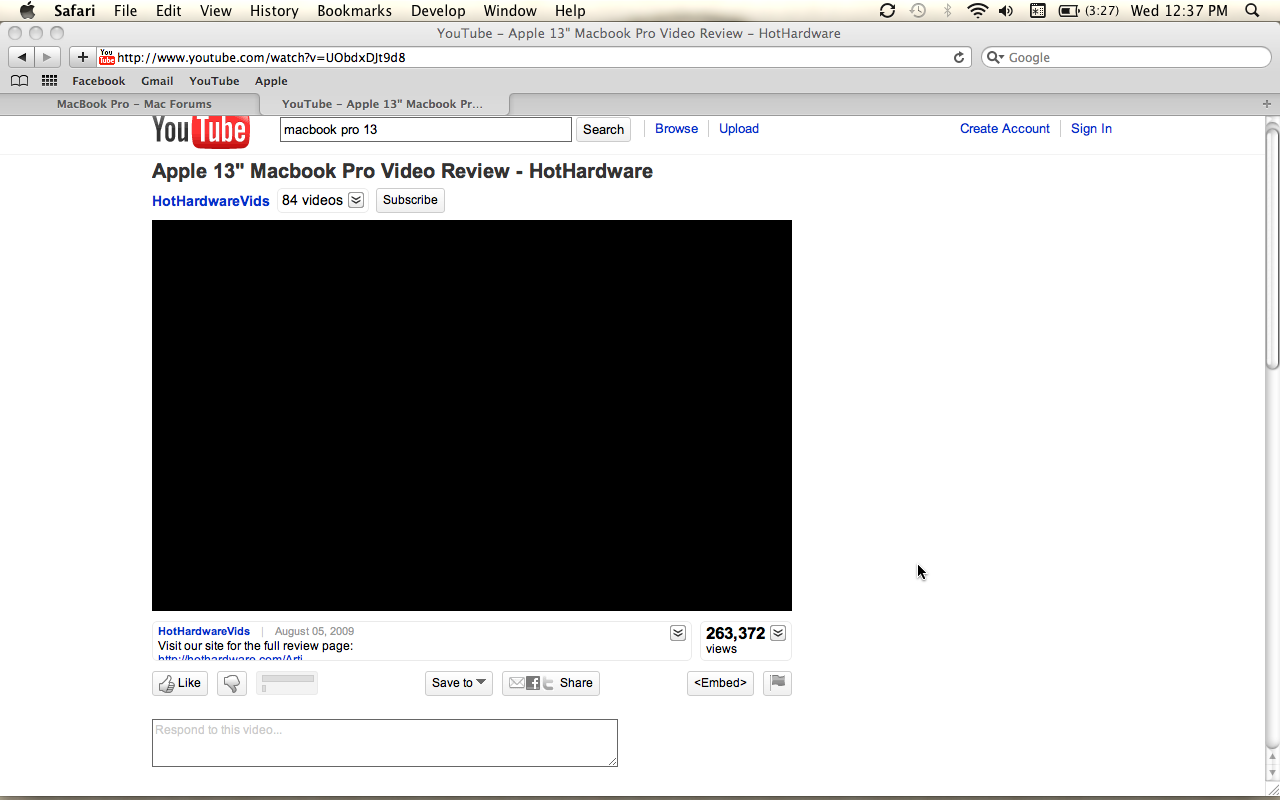
Task: Reload page using address bar reload icon
Action: pos(959,57)
